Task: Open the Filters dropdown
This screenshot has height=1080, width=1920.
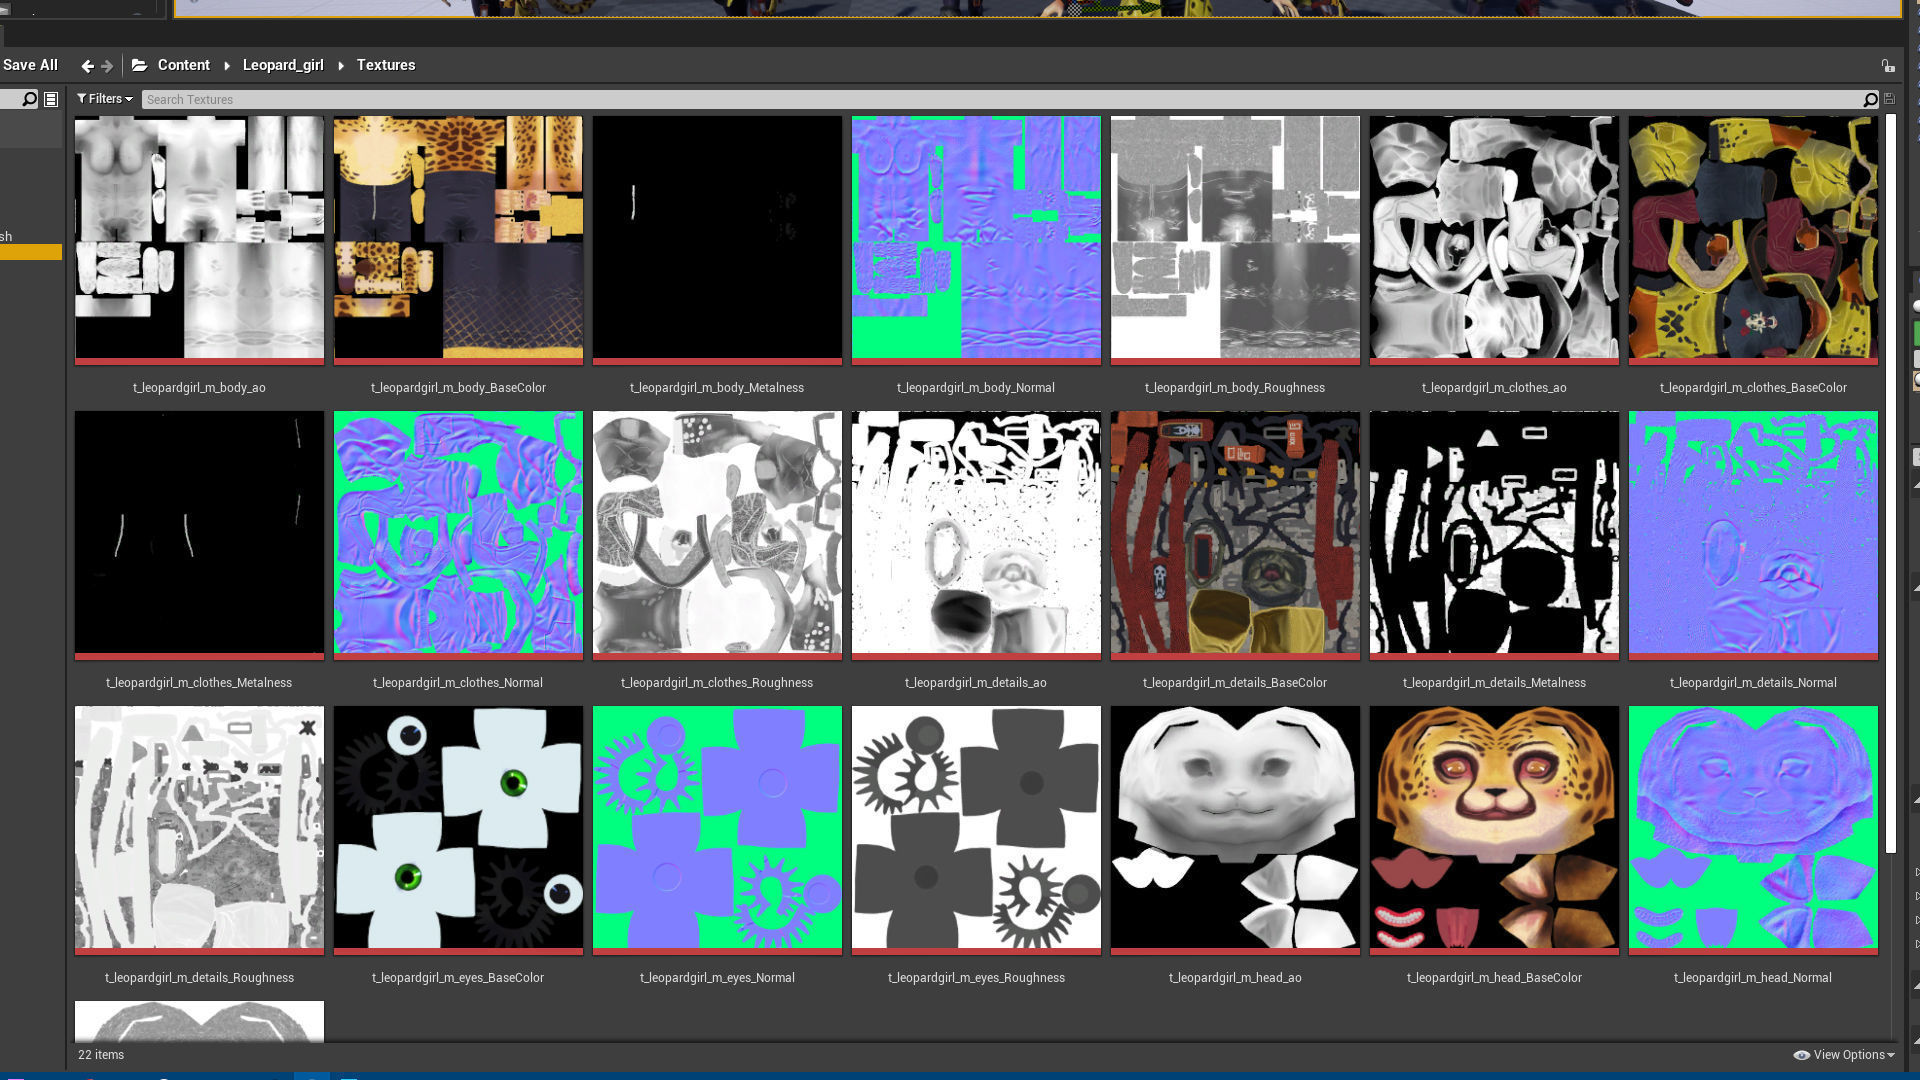Action: click(105, 99)
